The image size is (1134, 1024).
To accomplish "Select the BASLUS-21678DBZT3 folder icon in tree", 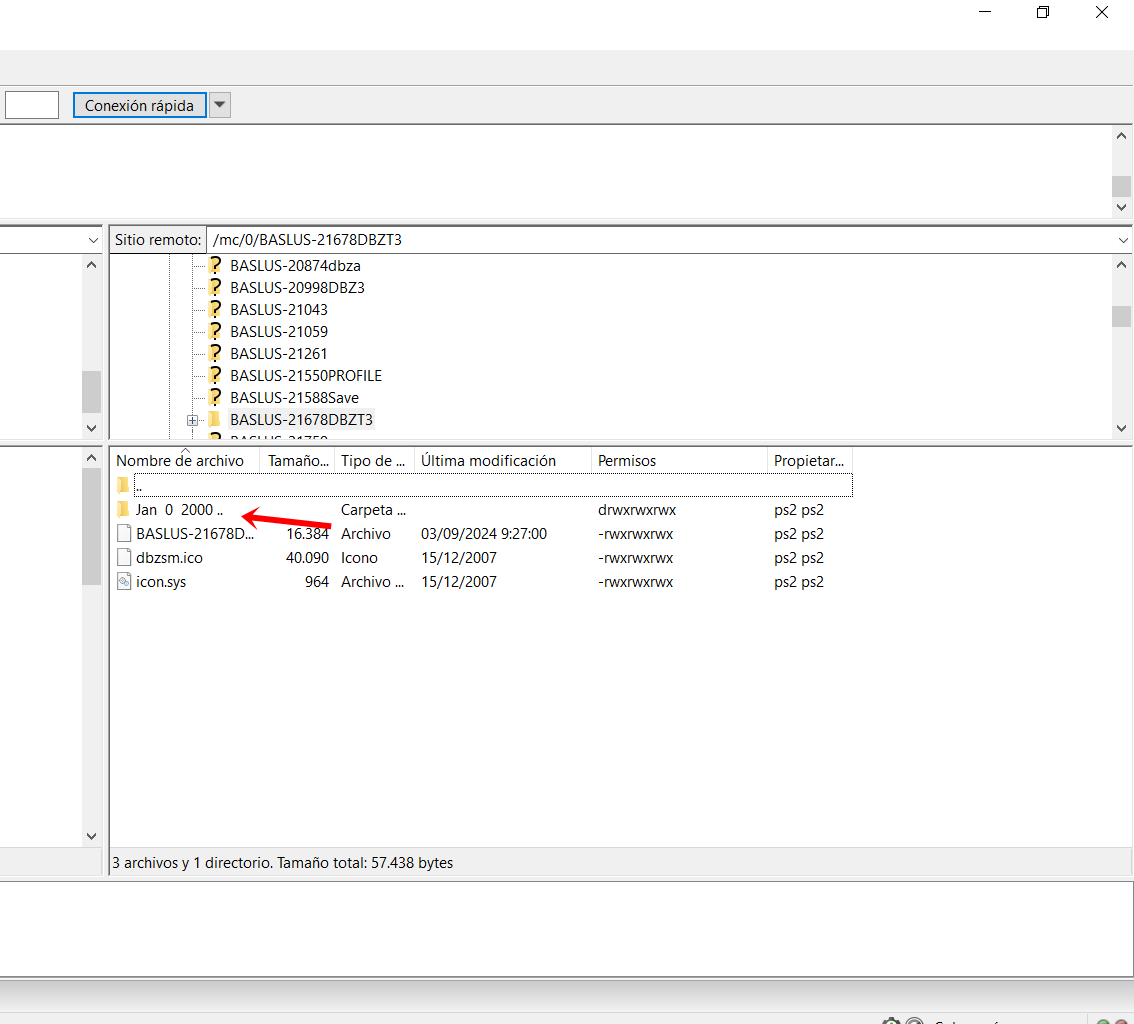I will coord(214,420).
